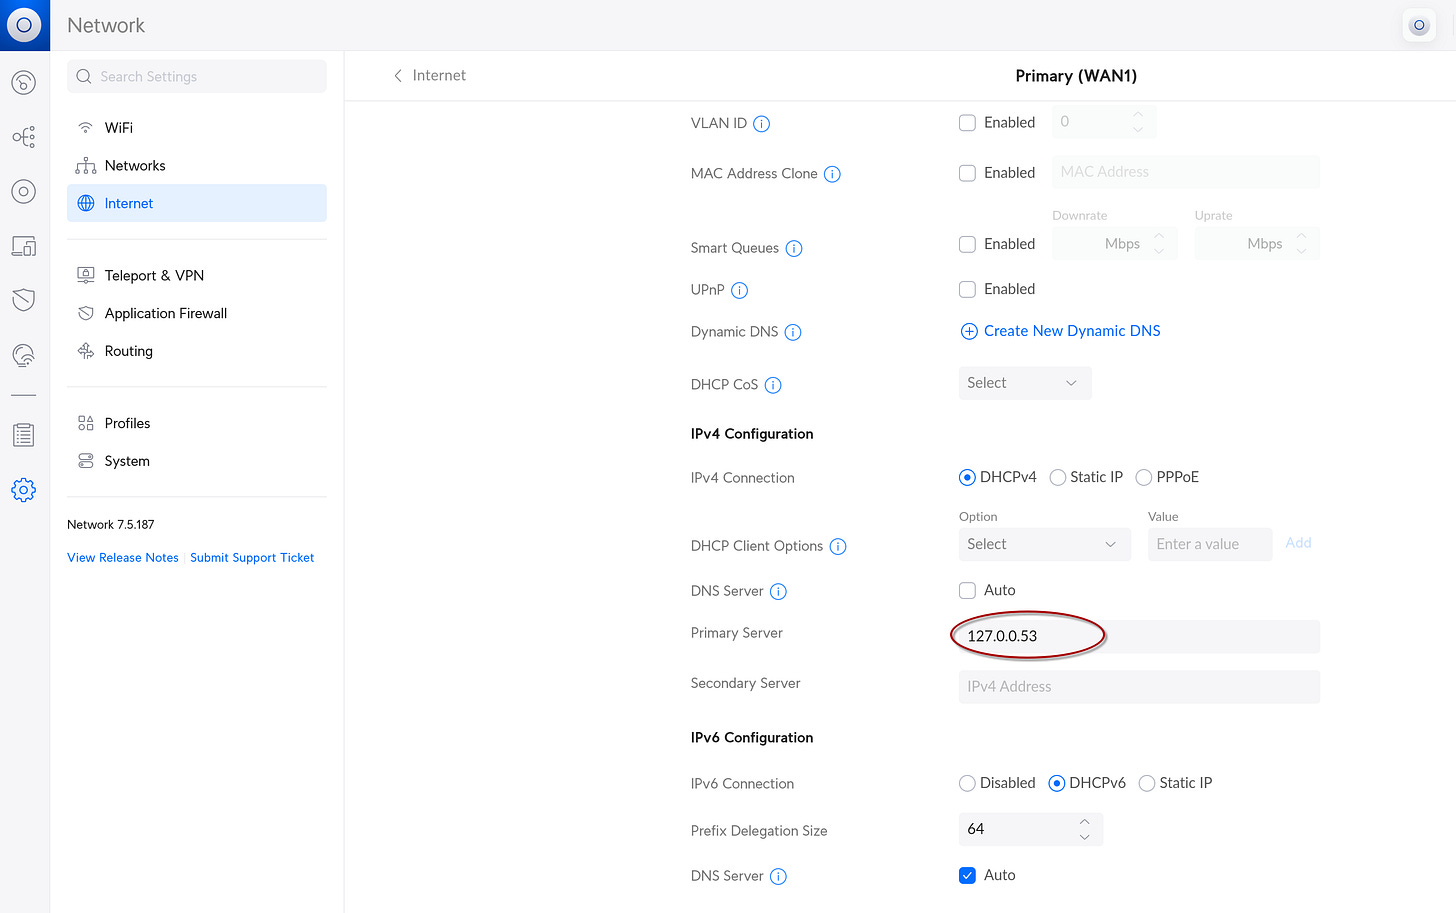Select Static IP for IPv6 Connection
This screenshot has width=1456, height=913.
pyautogui.click(x=1147, y=783)
